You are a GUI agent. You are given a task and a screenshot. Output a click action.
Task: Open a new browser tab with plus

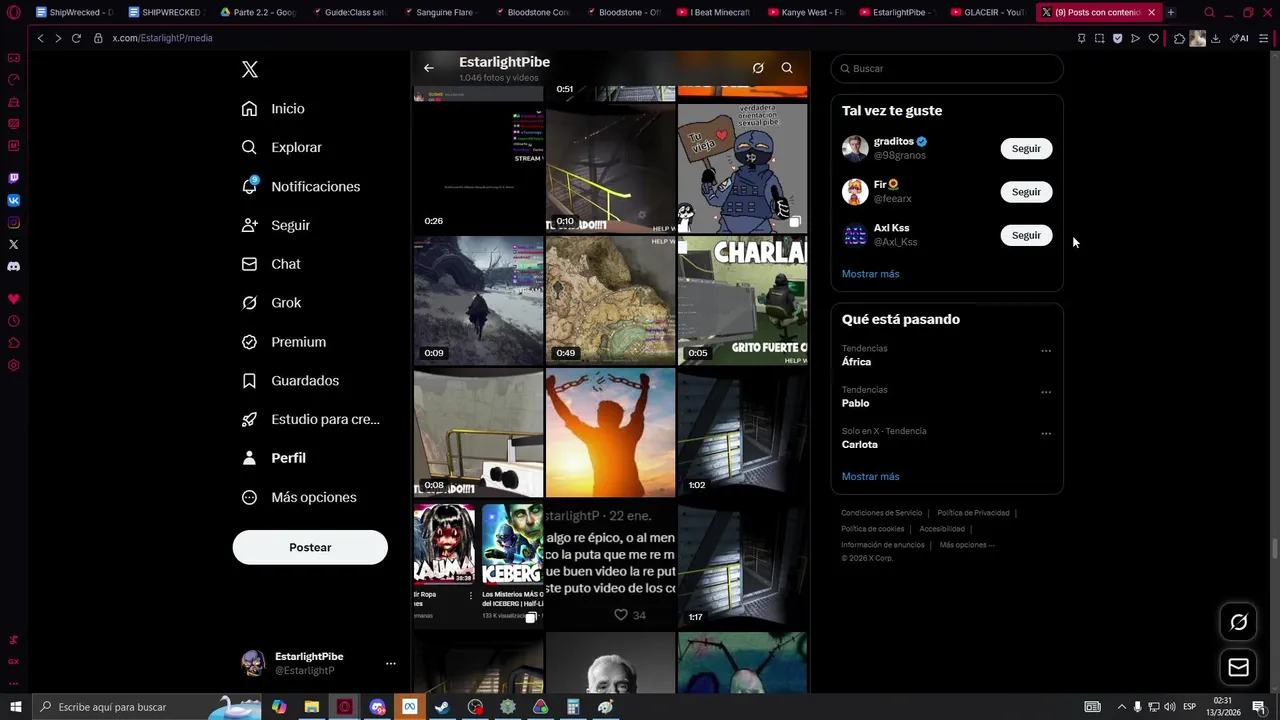click(1171, 12)
